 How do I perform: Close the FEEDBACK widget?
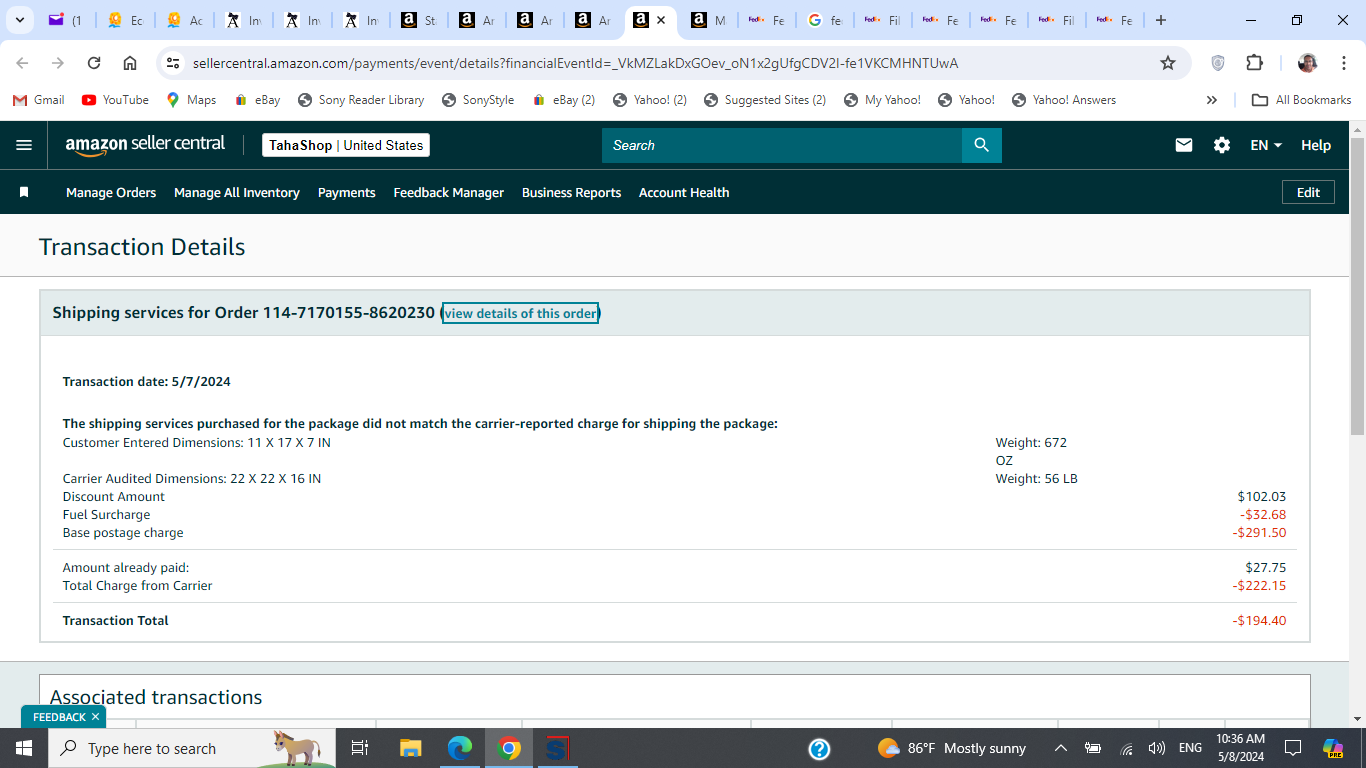pyautogui.click(x=96, y=717)
